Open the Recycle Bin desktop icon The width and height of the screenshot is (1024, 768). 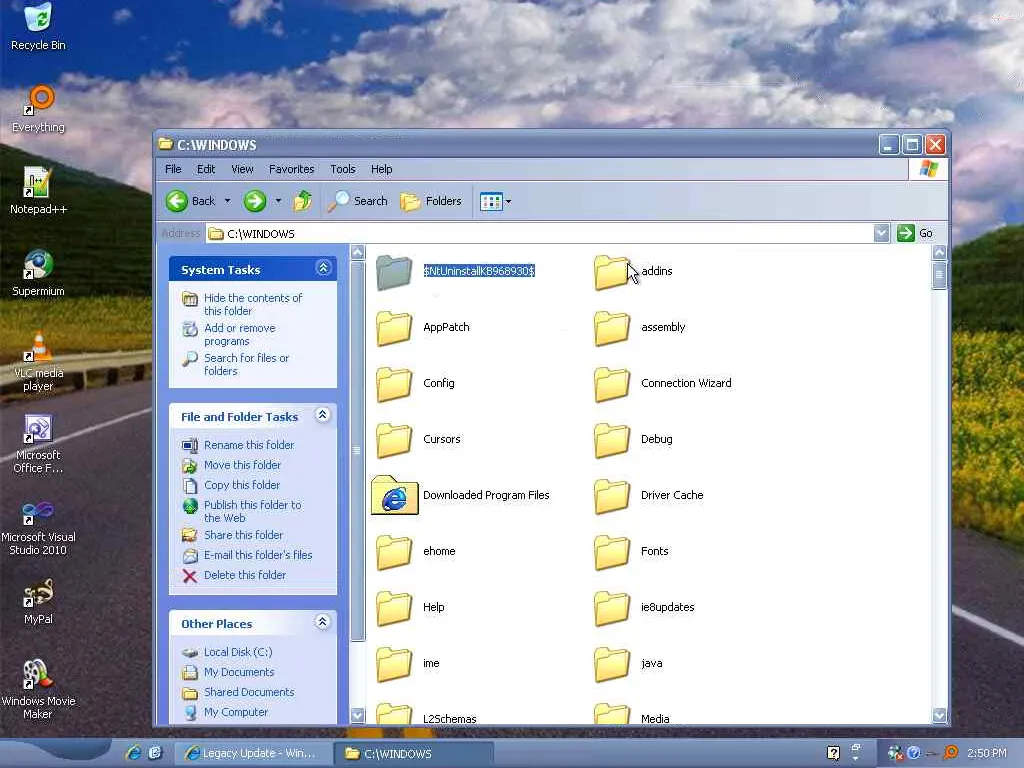pyautogui.click(x=38, y=26)
